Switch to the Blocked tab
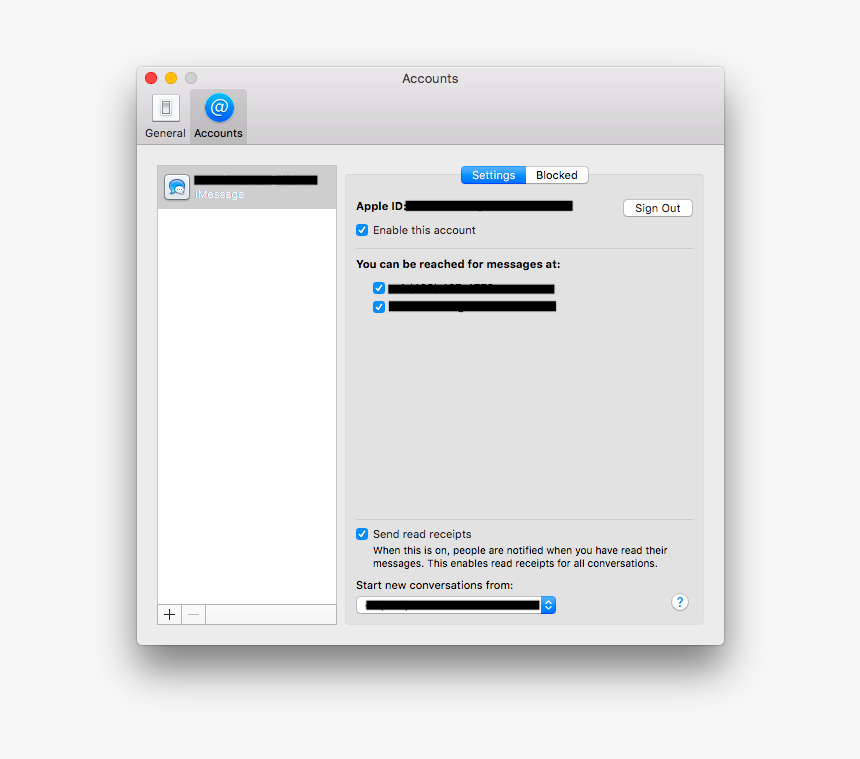 557,175
